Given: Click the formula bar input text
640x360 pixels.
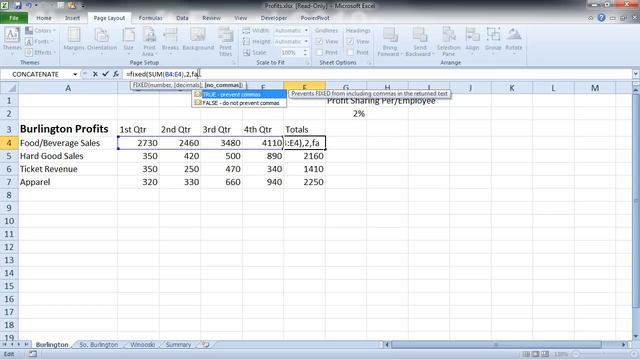Looking at the screenshot, I should tap(163, 74).
